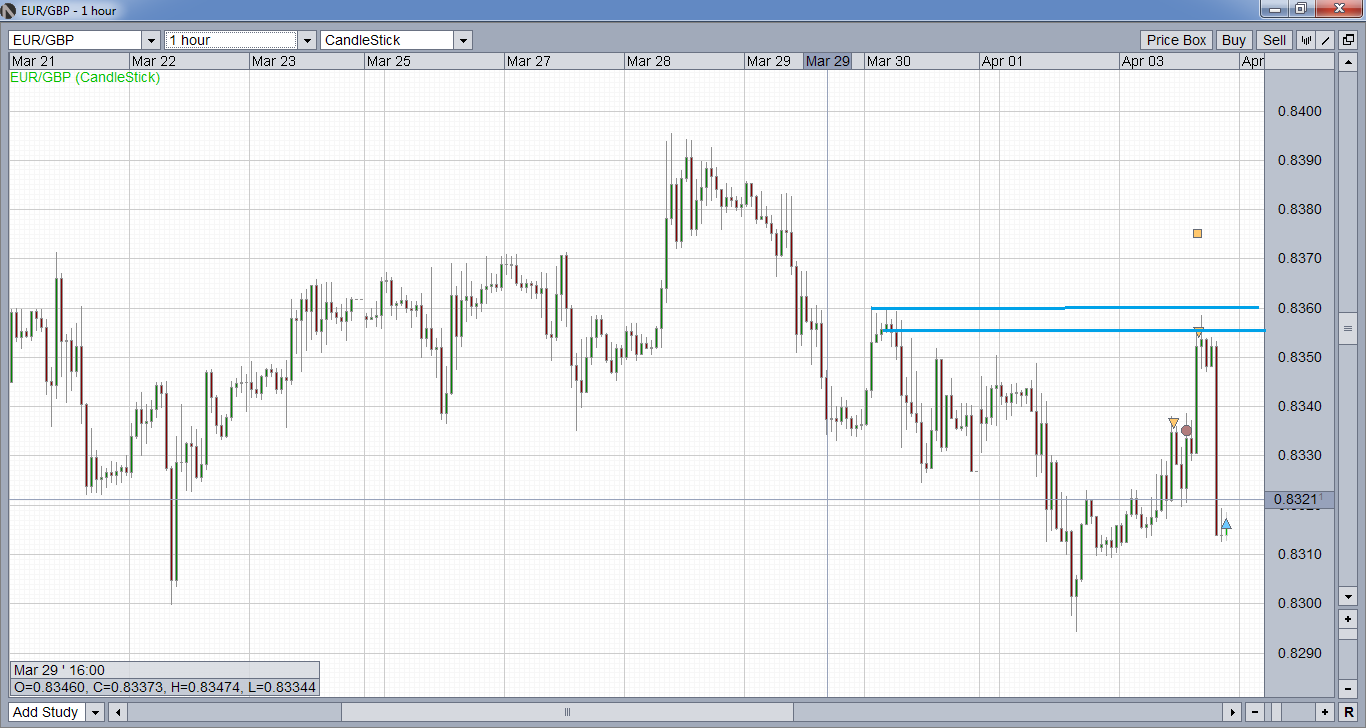The image size is (1366, 728).
Task: Zoom out time axis with minus button
Action: [1256, 712]
